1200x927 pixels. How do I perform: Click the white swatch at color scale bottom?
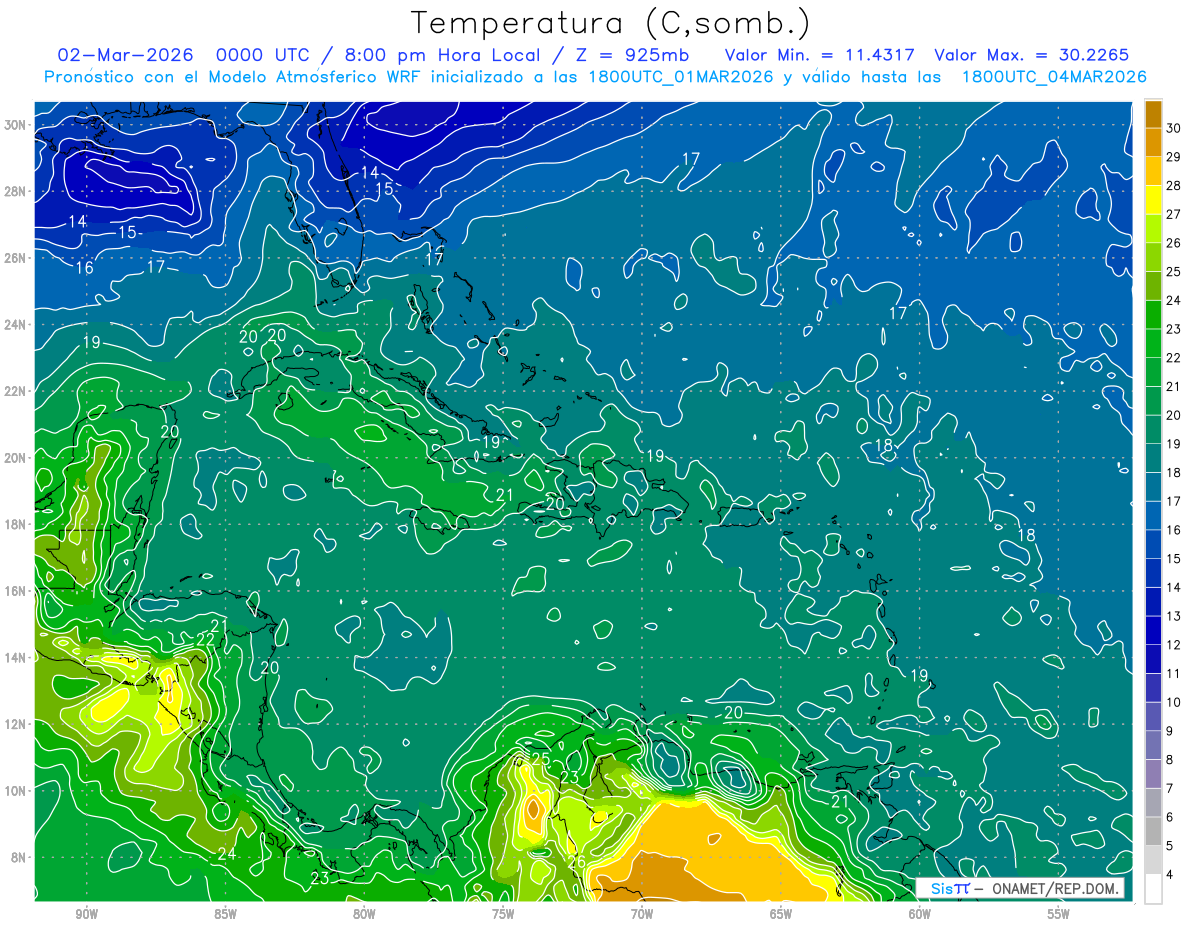point(1153,889)
